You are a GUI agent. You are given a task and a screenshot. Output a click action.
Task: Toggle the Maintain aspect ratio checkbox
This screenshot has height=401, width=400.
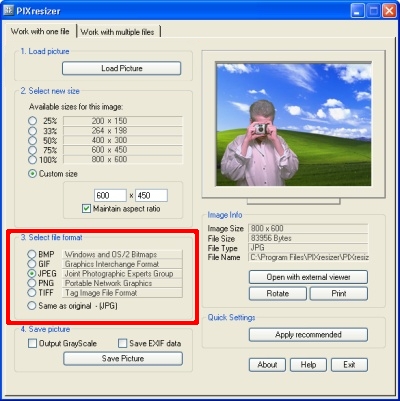(x=86, y=209)
